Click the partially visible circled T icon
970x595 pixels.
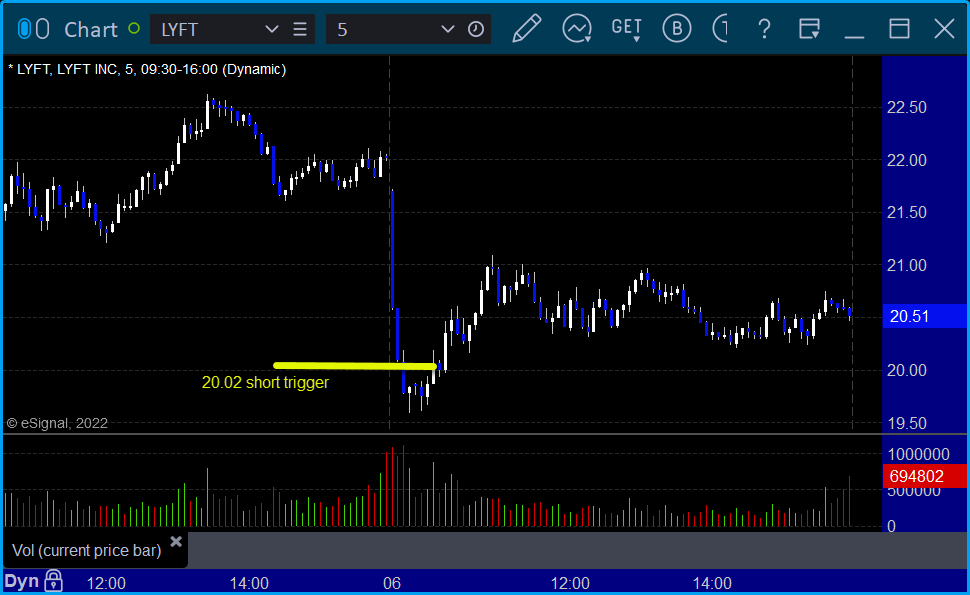point(720,28)
